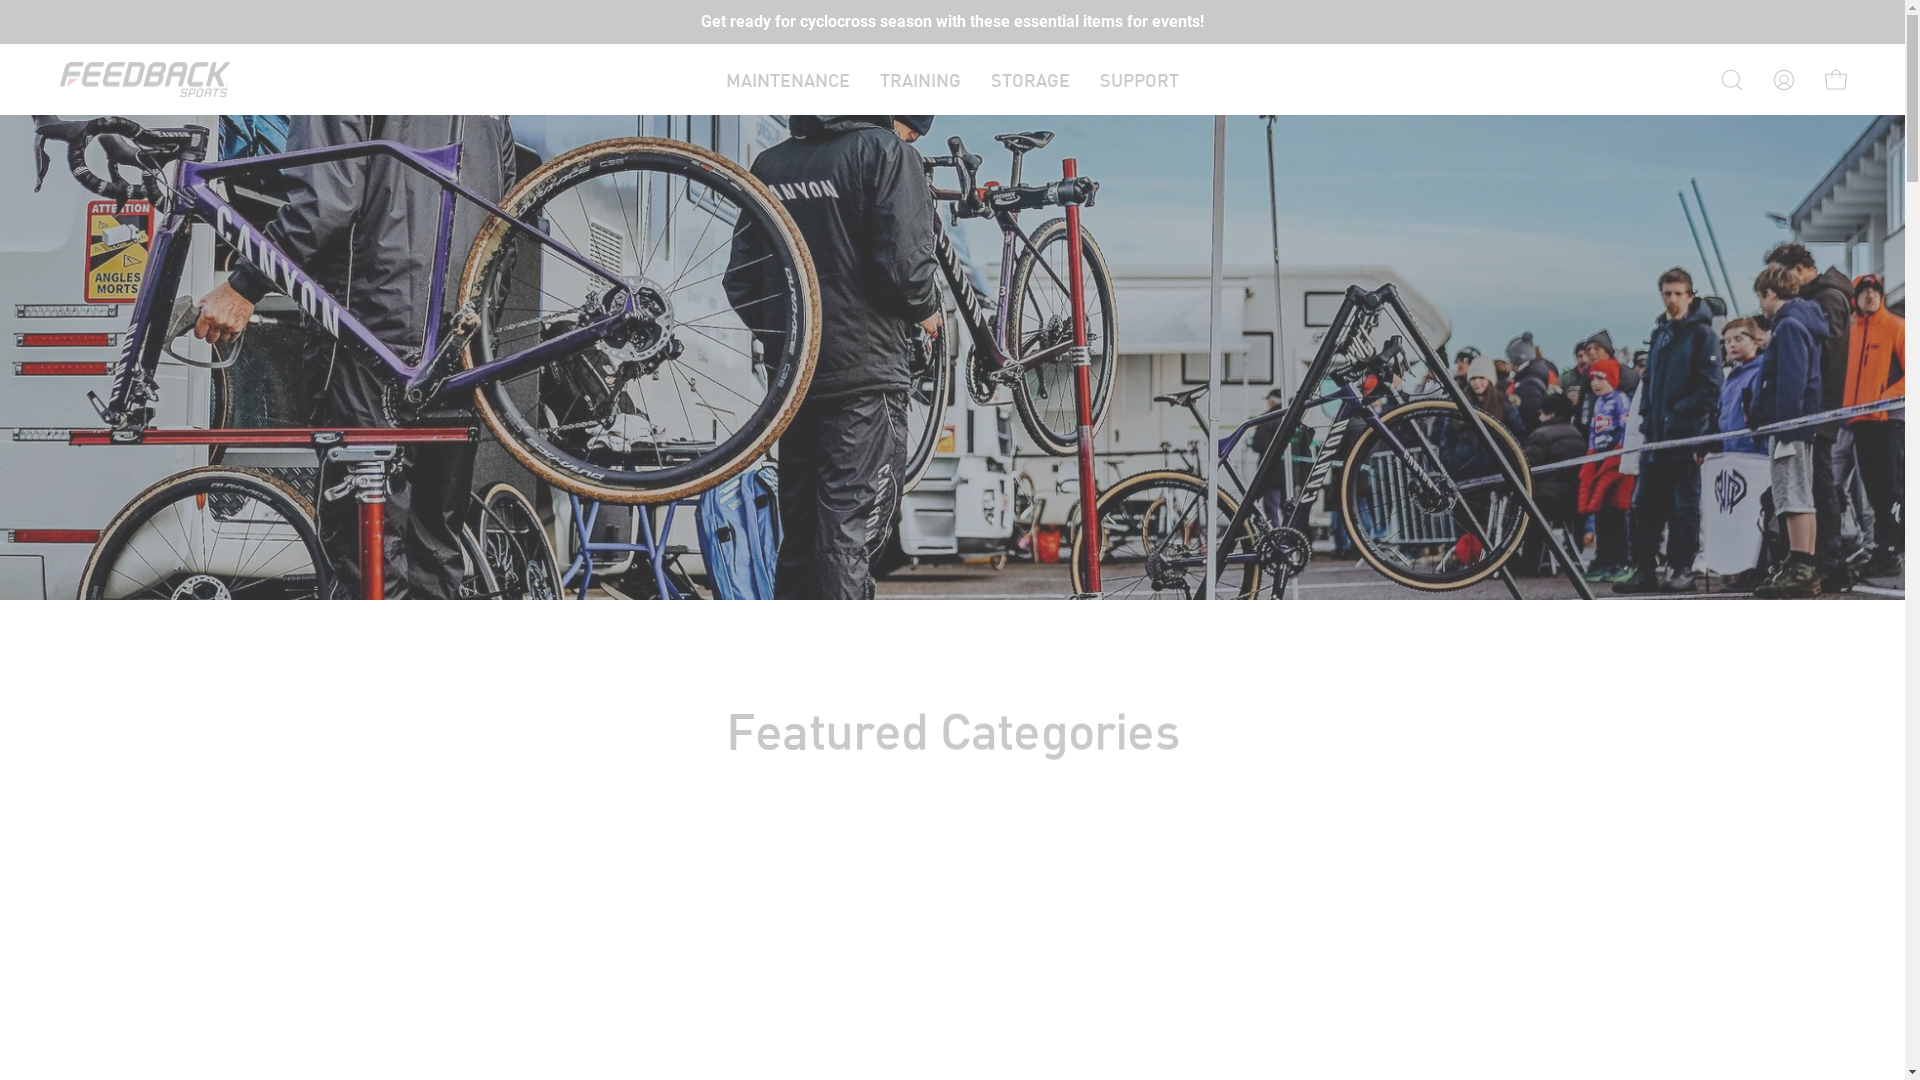Screen dimensions: 1920x1080
Task: Click the cyclocross season announcement link
Action: point(952,22)
